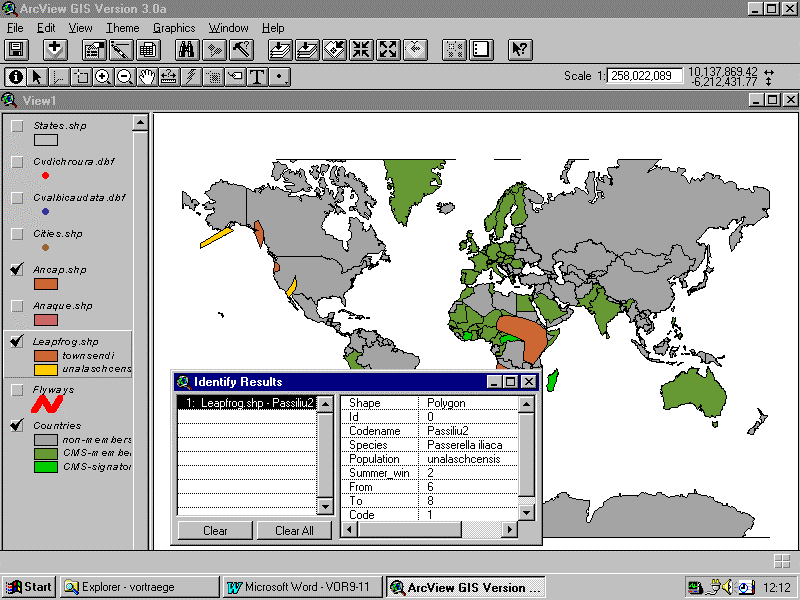The image size is (800, 600).
Task: Open the Help menu
Action: [x=273, y=28]
